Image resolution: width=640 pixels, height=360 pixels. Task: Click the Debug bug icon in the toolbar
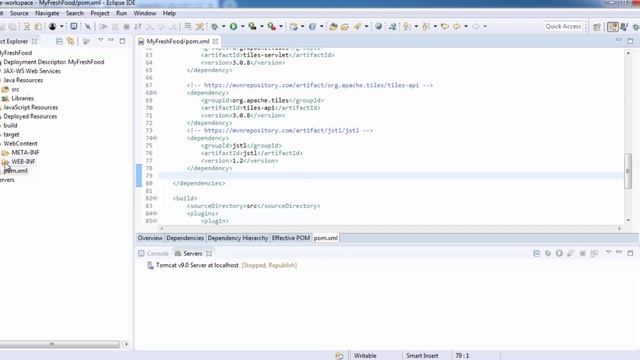[214, 27]
